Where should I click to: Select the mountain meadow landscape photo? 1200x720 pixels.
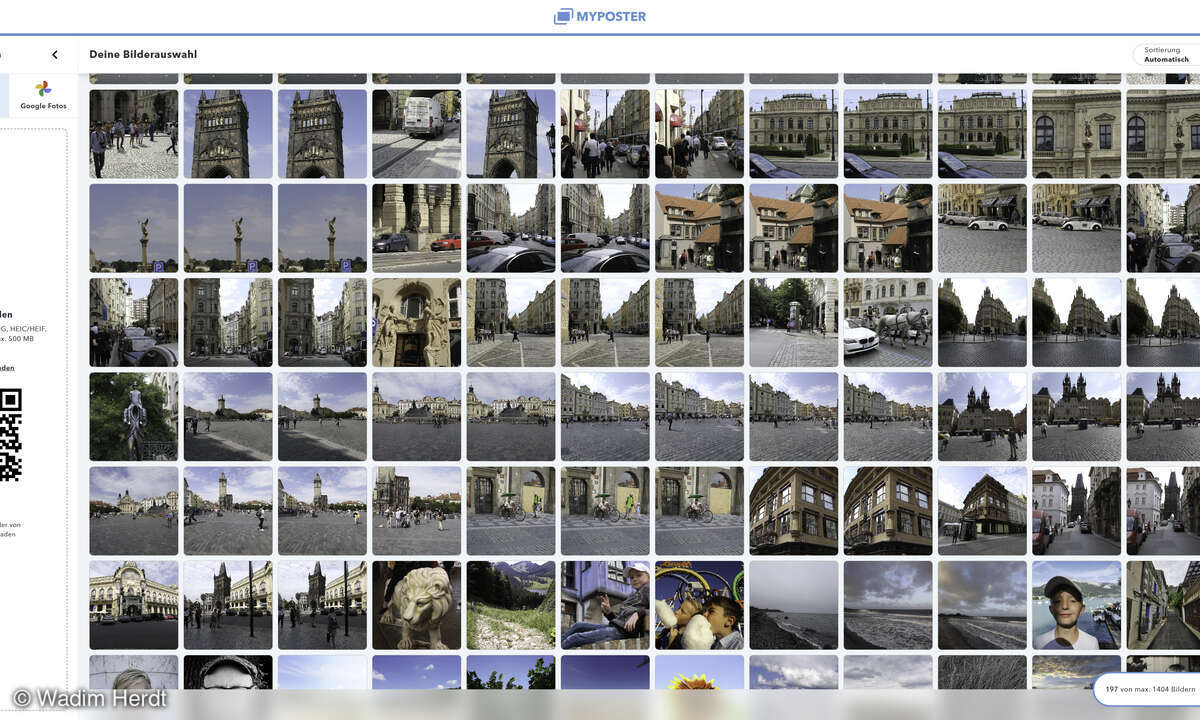[x=510, y=604]
